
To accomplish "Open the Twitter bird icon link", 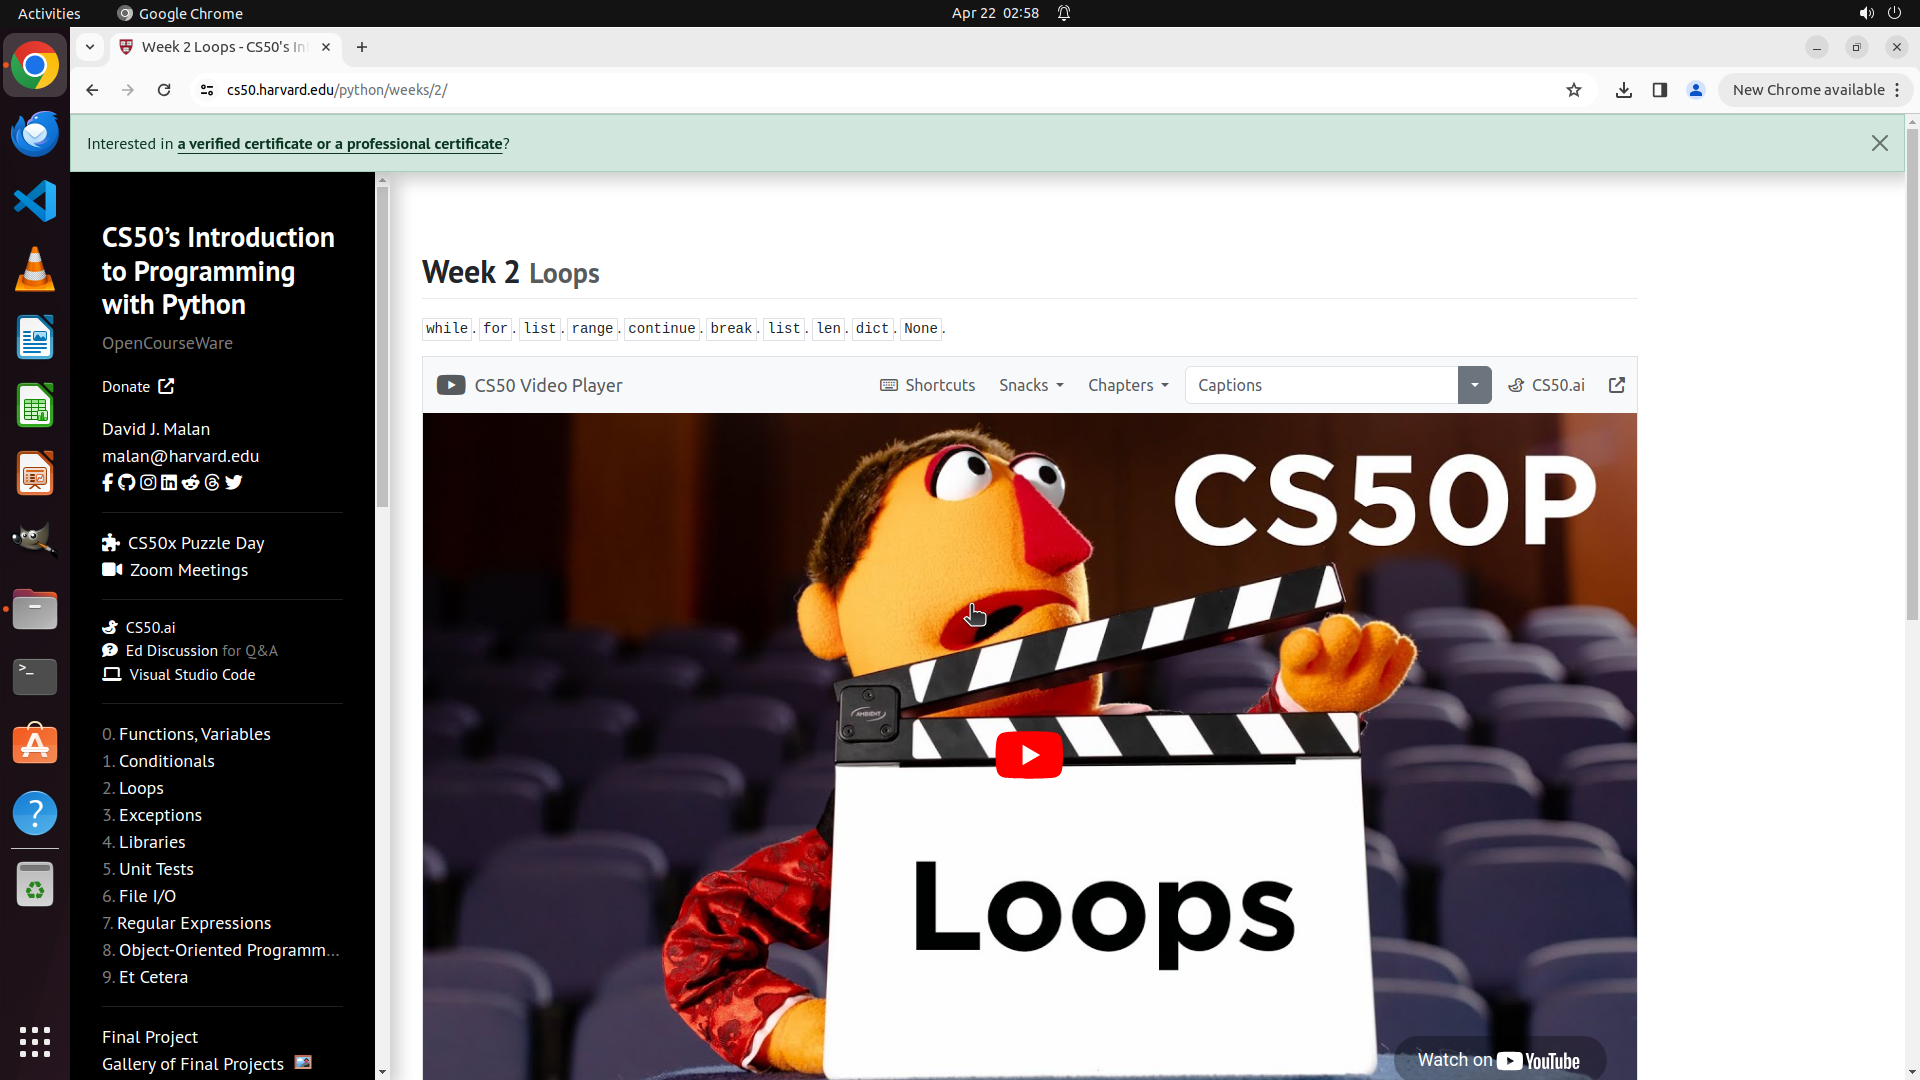I will [234, 483].
